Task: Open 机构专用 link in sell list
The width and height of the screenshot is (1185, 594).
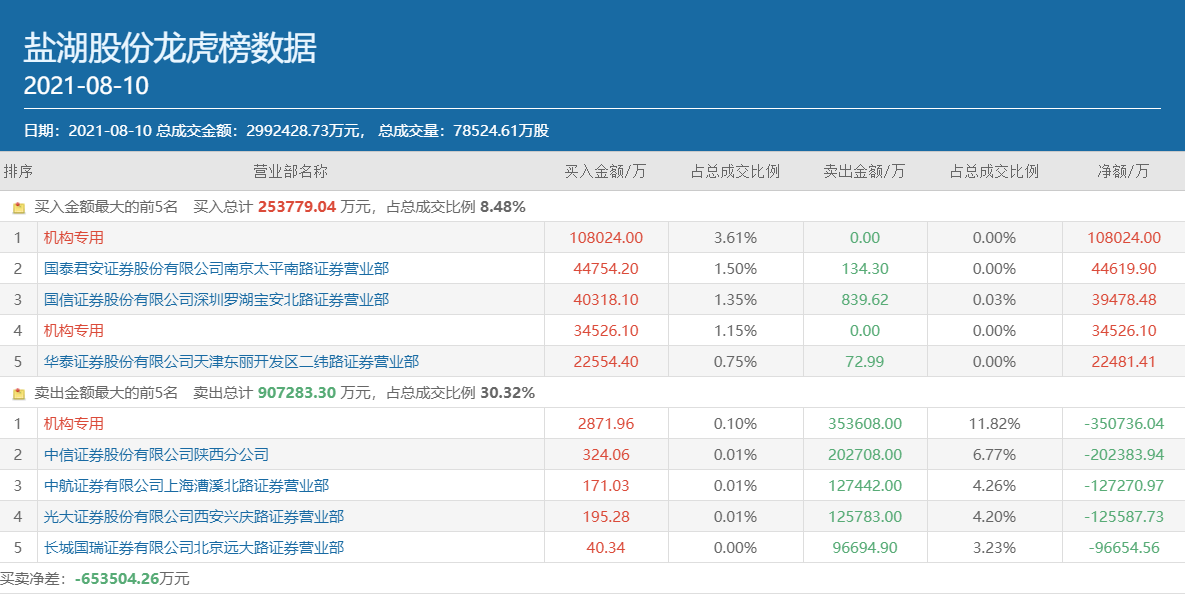Action: pyautogui.click(x=73, y=423)
